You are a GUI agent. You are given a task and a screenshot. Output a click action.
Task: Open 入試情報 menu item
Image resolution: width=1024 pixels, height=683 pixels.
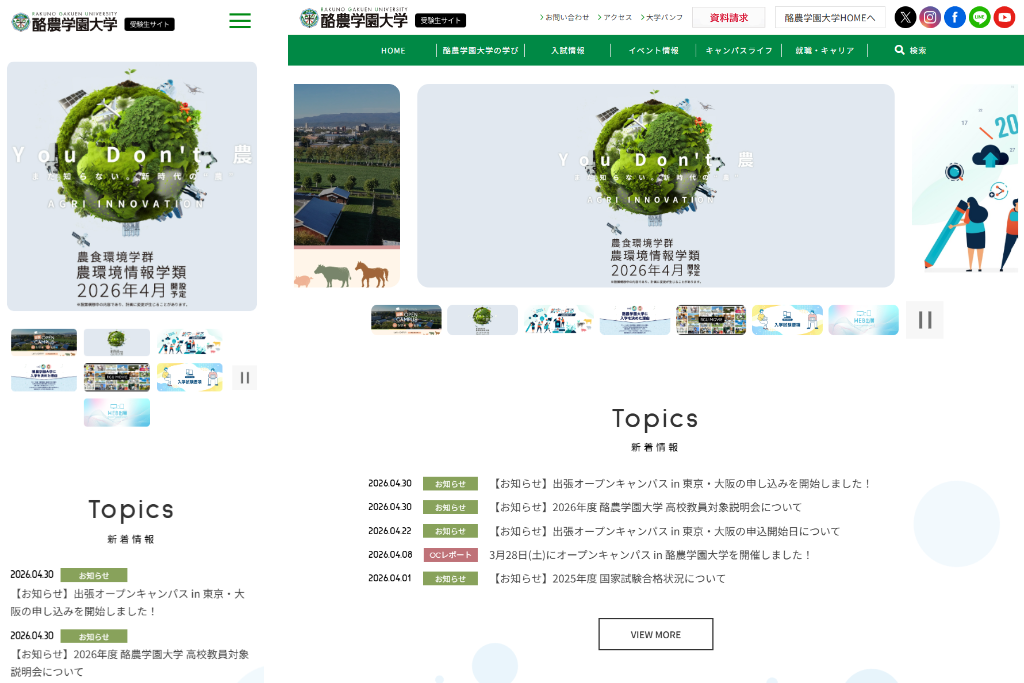(568, 50)
